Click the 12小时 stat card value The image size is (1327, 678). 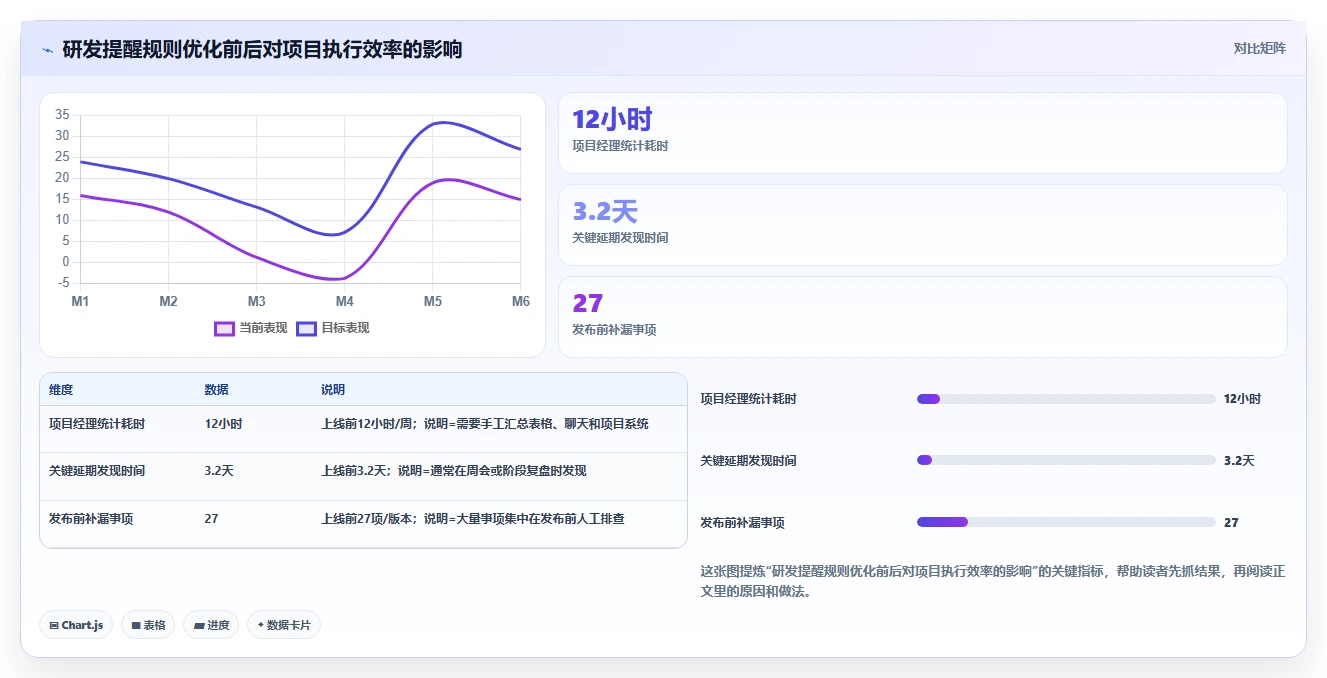[x=612, y=120]
